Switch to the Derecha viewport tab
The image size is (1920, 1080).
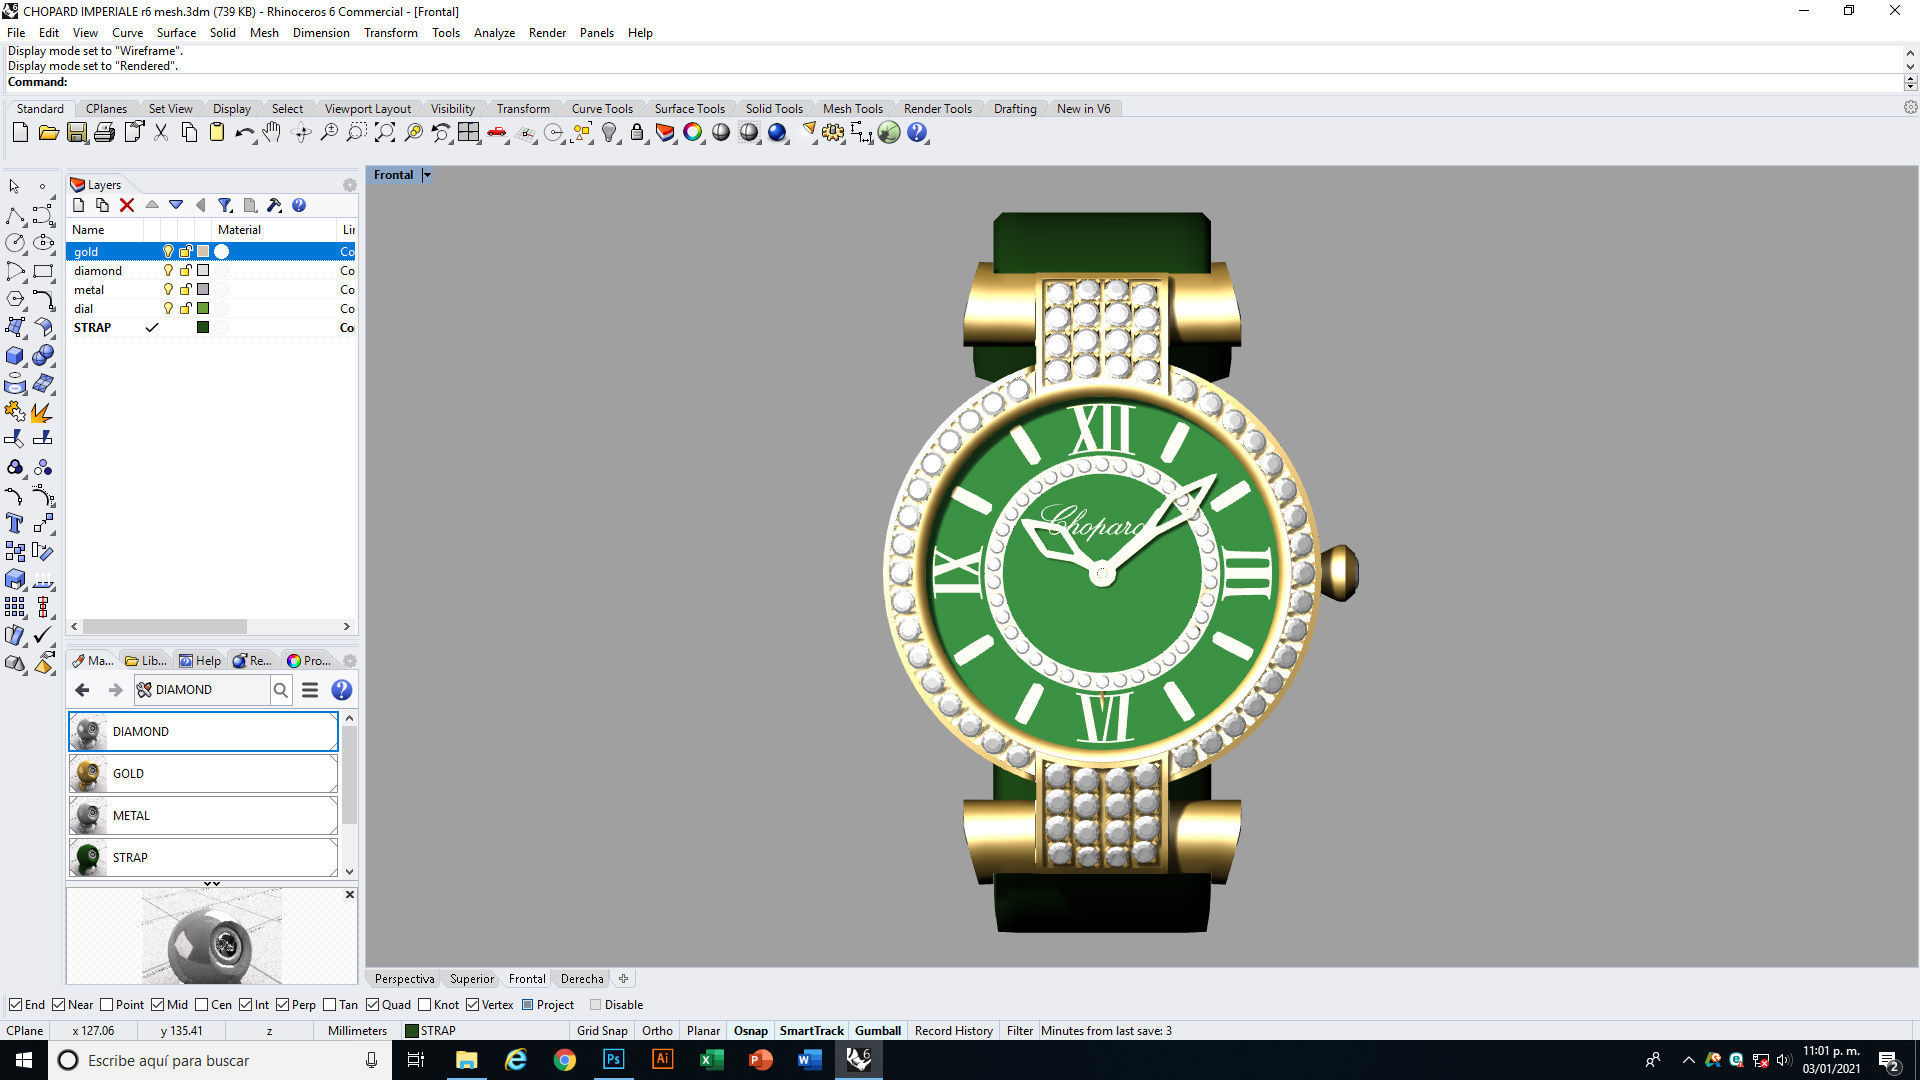pos(582,979)
